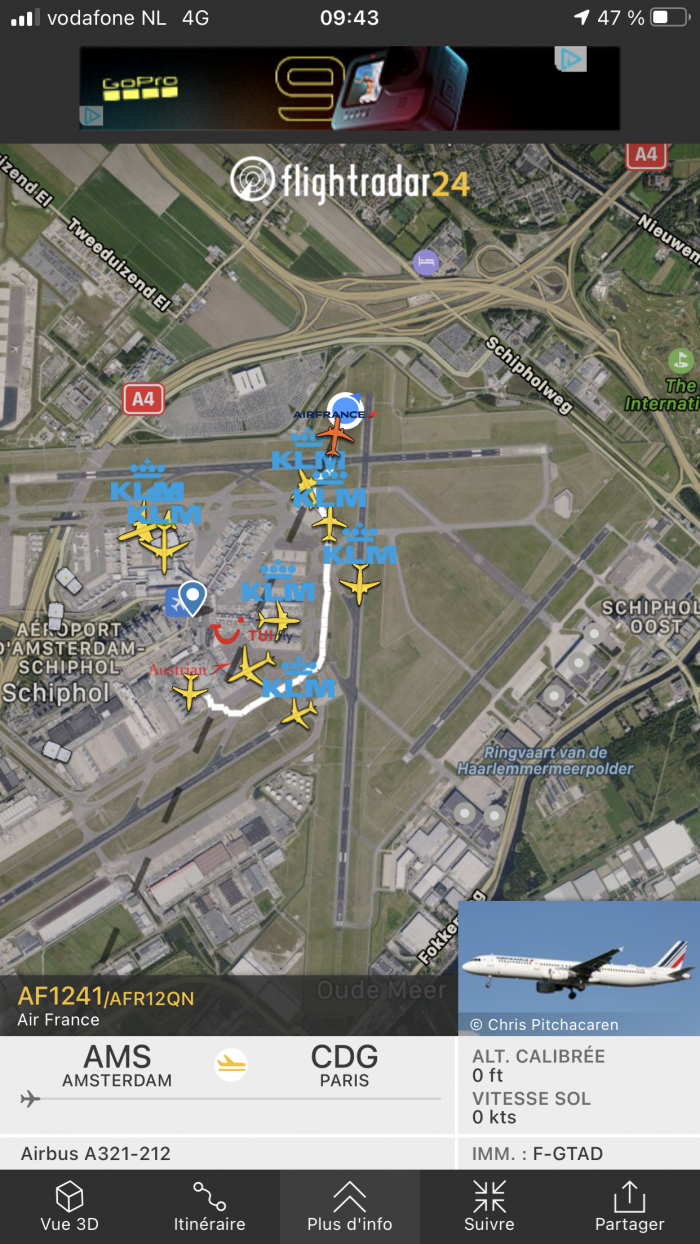Share the flight with Partager
The height and width of the screenshot is (1244, 700).
pyautogui.click(x=629, y=1206)
